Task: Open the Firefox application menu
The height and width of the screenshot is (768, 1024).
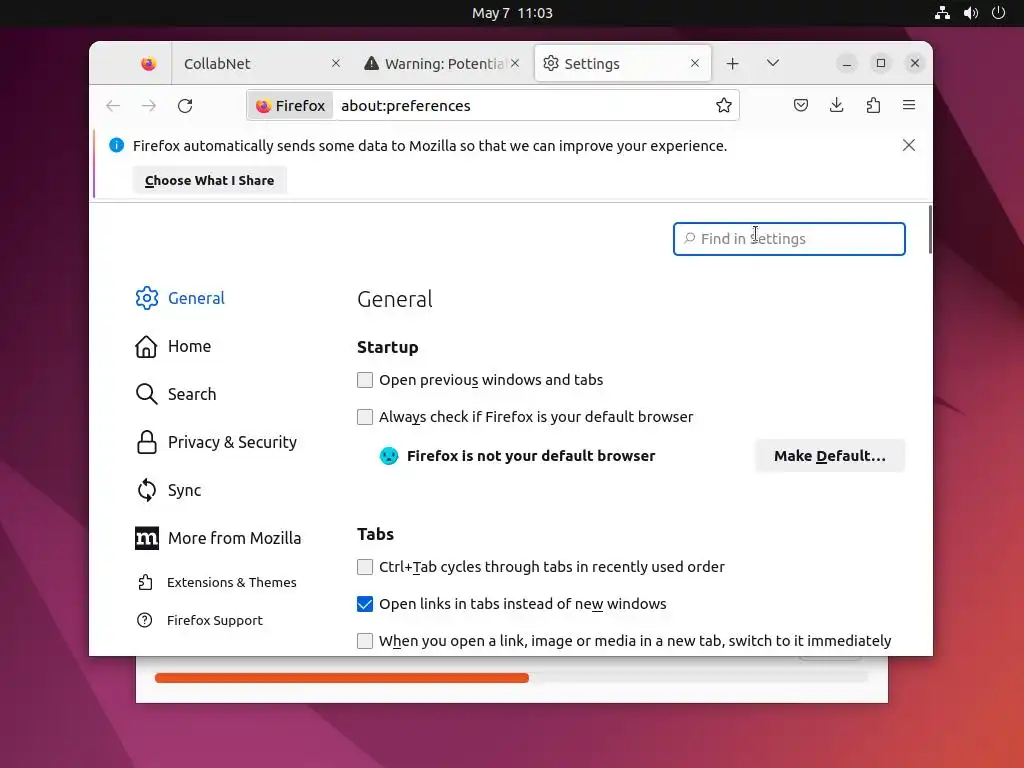Action: click(908, 105)
